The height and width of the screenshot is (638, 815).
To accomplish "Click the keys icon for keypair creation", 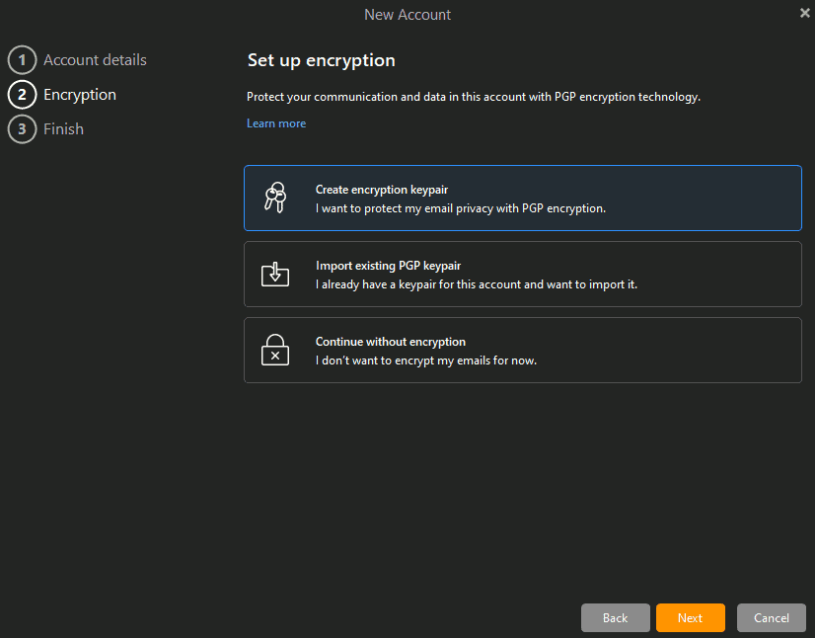I will point(275,198).
